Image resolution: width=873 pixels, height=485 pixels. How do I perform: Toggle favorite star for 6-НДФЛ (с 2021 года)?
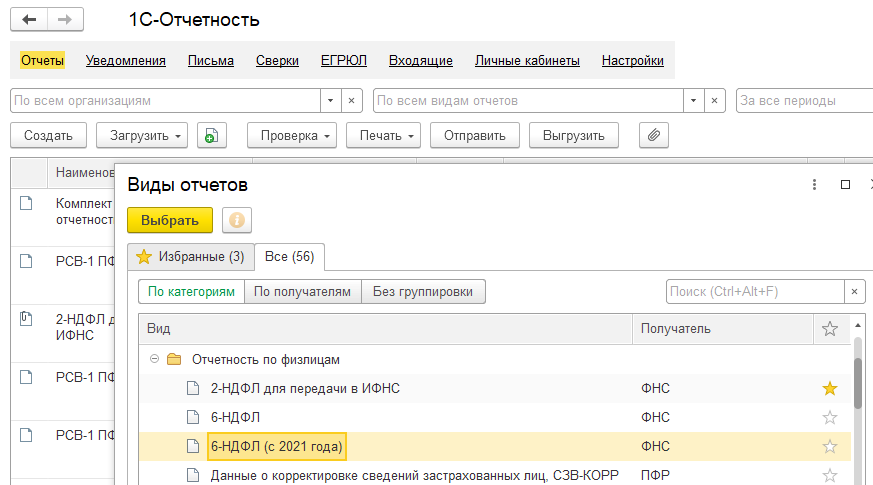[830, 447]
